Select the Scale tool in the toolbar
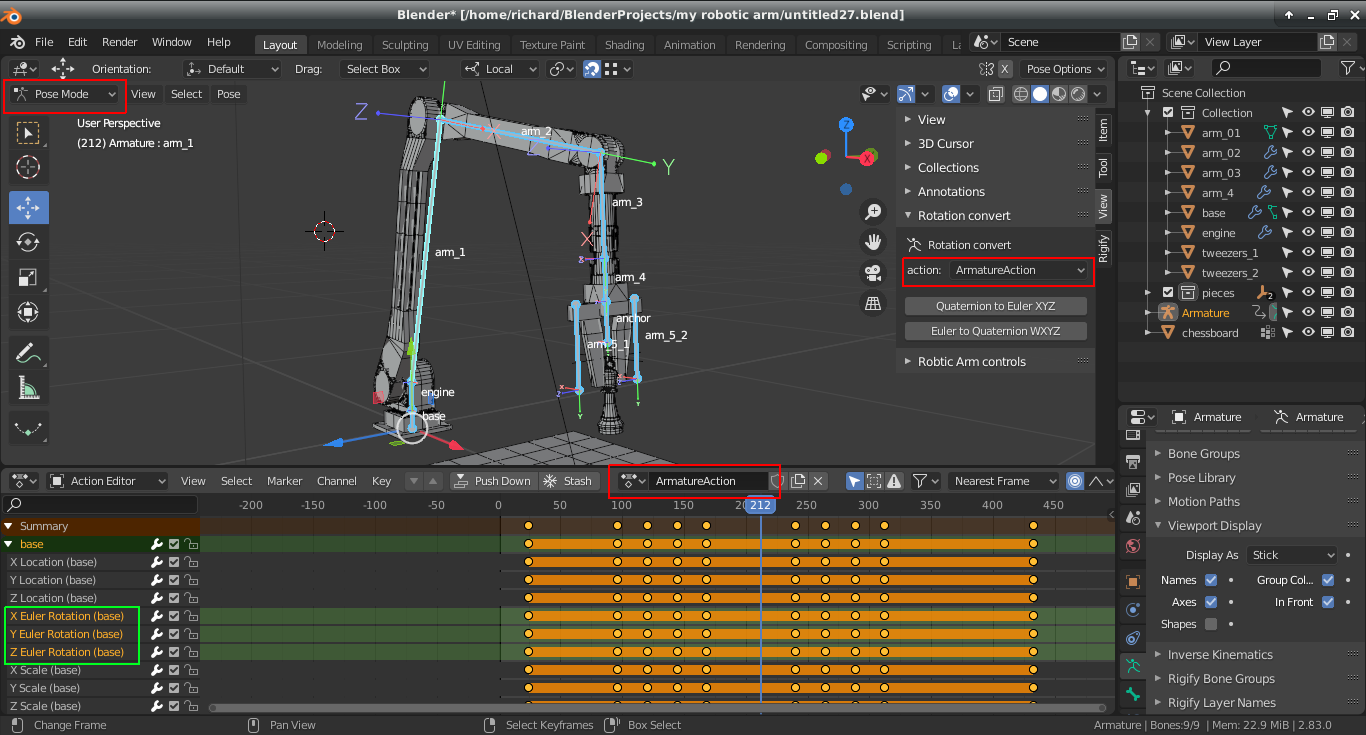Screen dimensions: 1366x735 tap(27, 277)
